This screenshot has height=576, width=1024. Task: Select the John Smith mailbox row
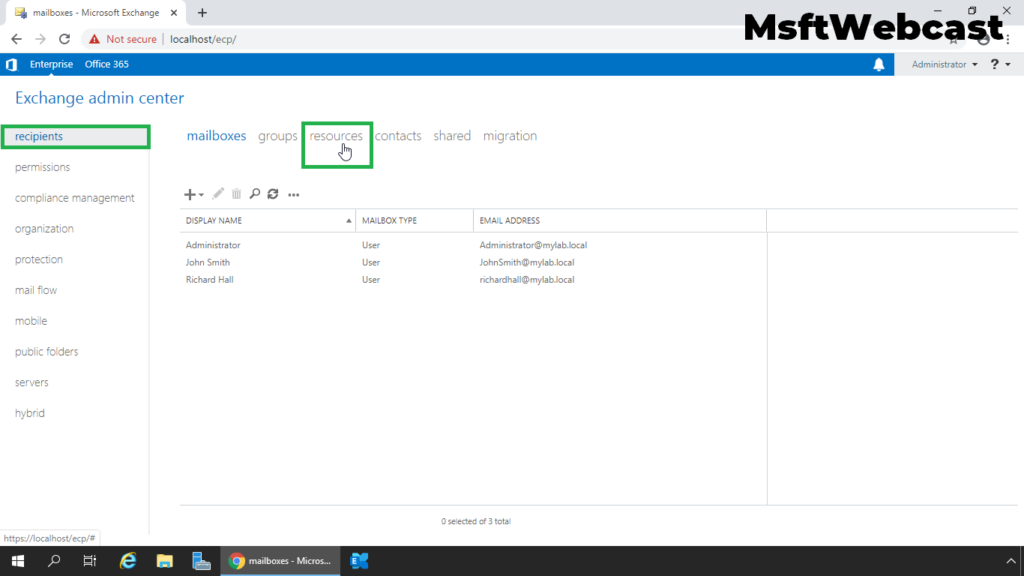tap(473, 263)
